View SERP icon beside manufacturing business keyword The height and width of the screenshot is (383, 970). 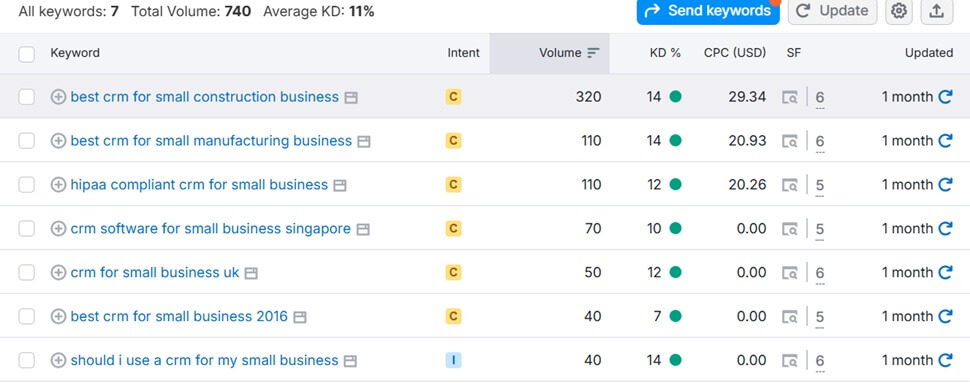[x=364, y=142]
